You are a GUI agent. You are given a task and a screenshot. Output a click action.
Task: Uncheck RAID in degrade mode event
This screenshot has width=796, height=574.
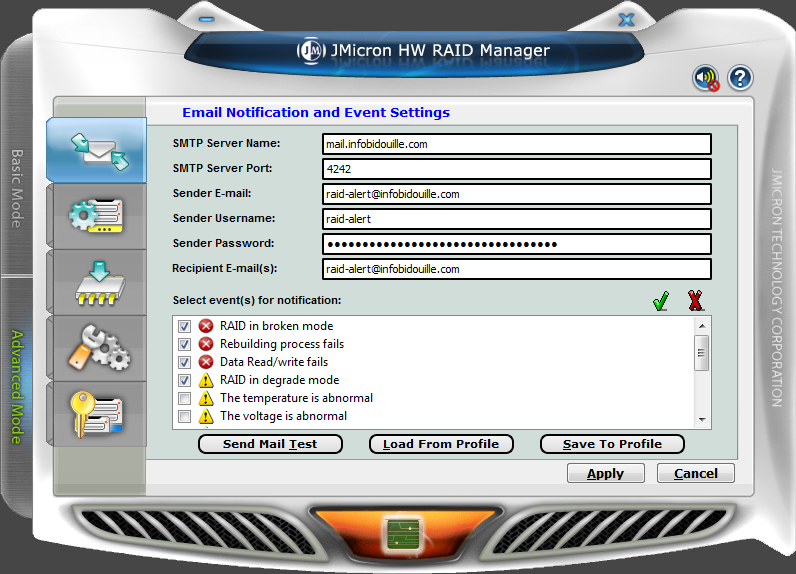point(184,381)
